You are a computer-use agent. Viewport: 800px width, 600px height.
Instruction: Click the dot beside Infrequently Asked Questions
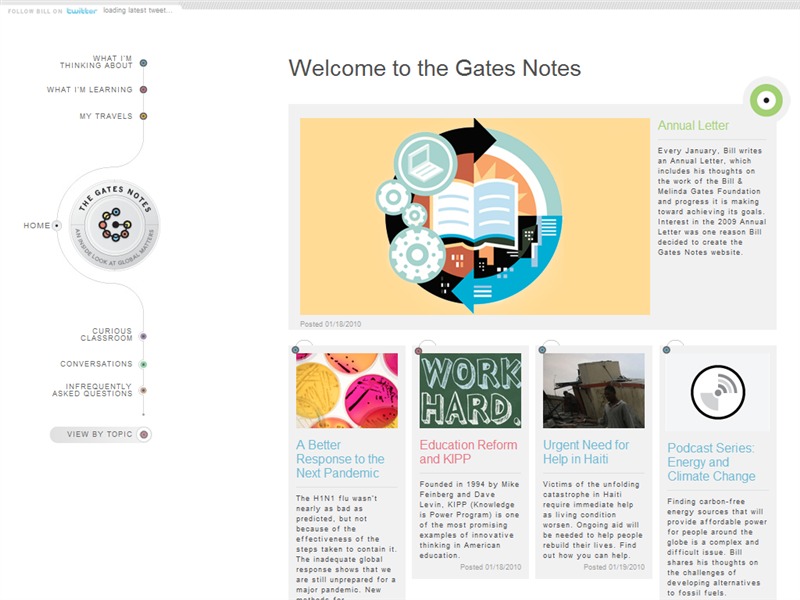(x=143, y=390)
